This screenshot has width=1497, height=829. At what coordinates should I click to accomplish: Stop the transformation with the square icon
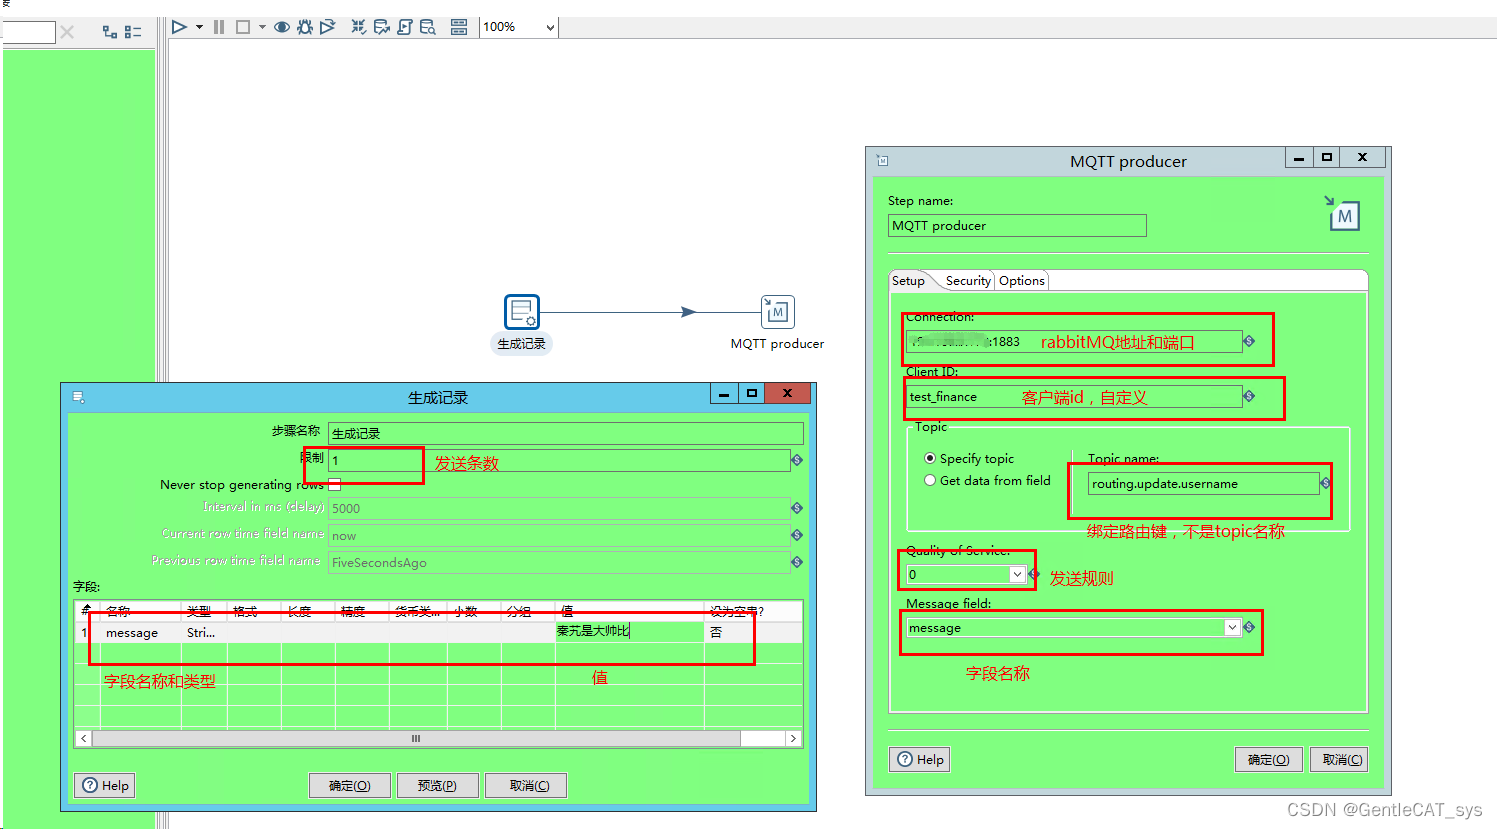(243, 27)
